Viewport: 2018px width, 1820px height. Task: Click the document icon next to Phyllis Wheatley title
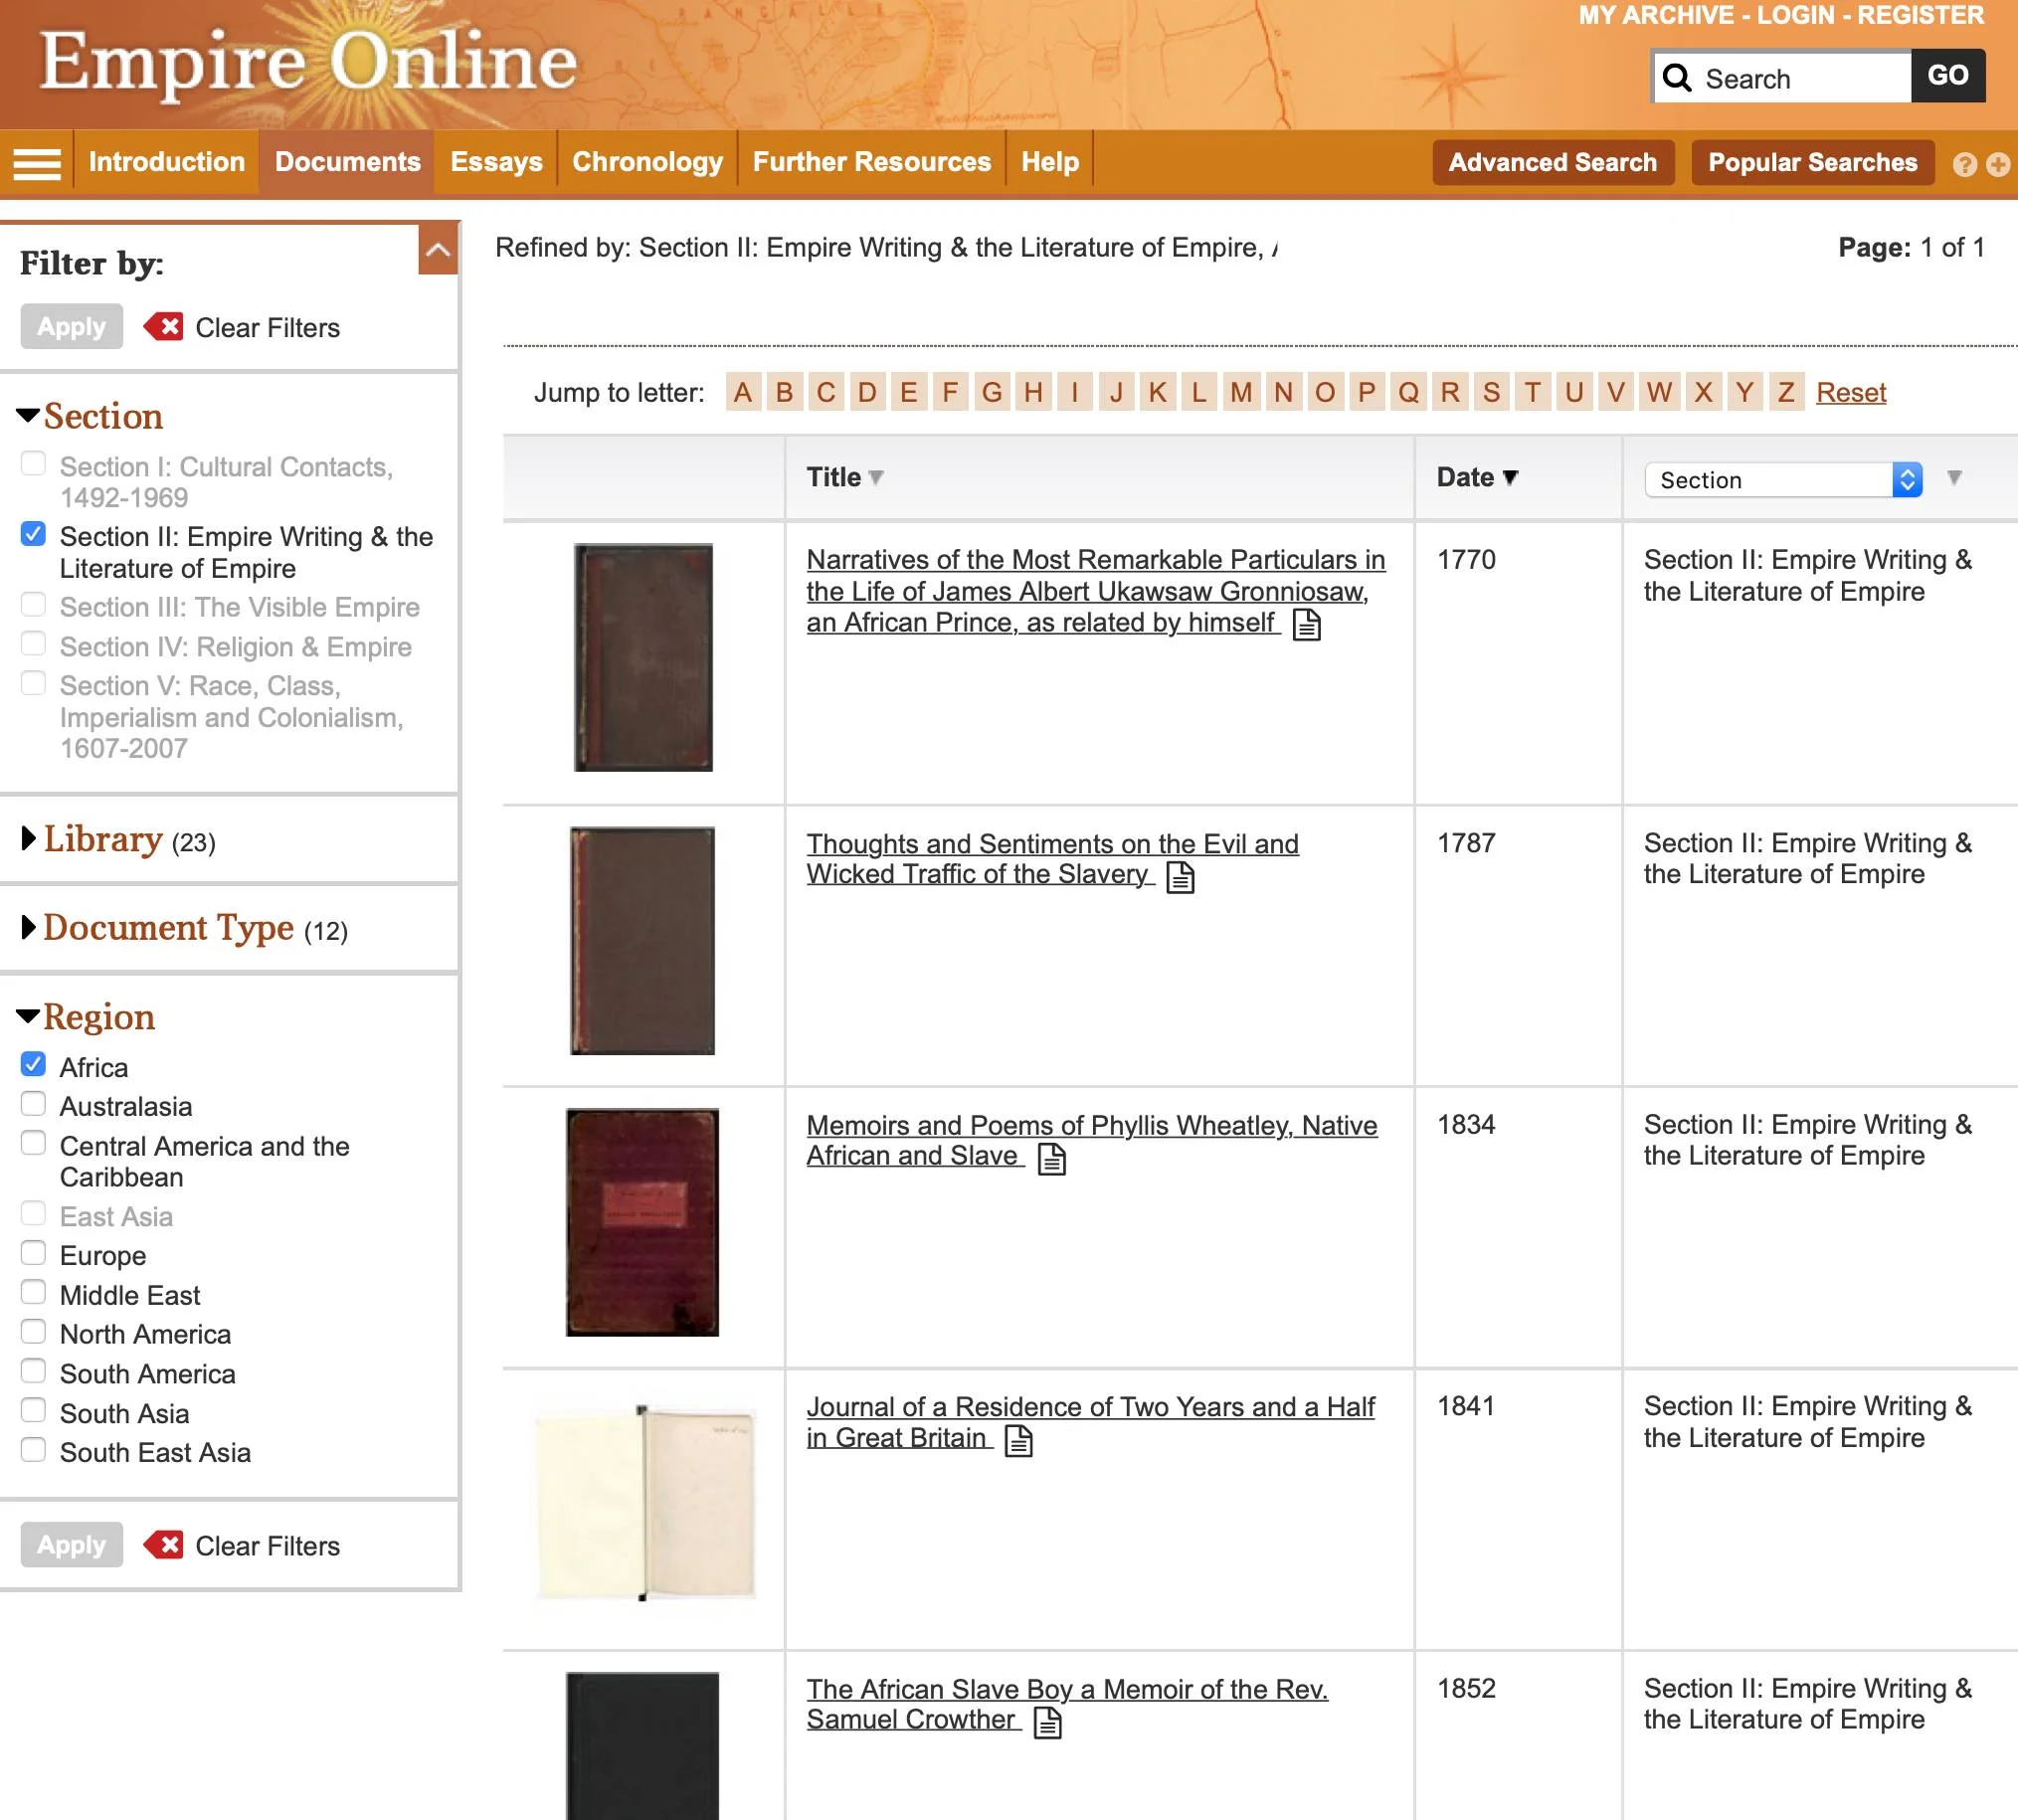tap(1052, 1158)
